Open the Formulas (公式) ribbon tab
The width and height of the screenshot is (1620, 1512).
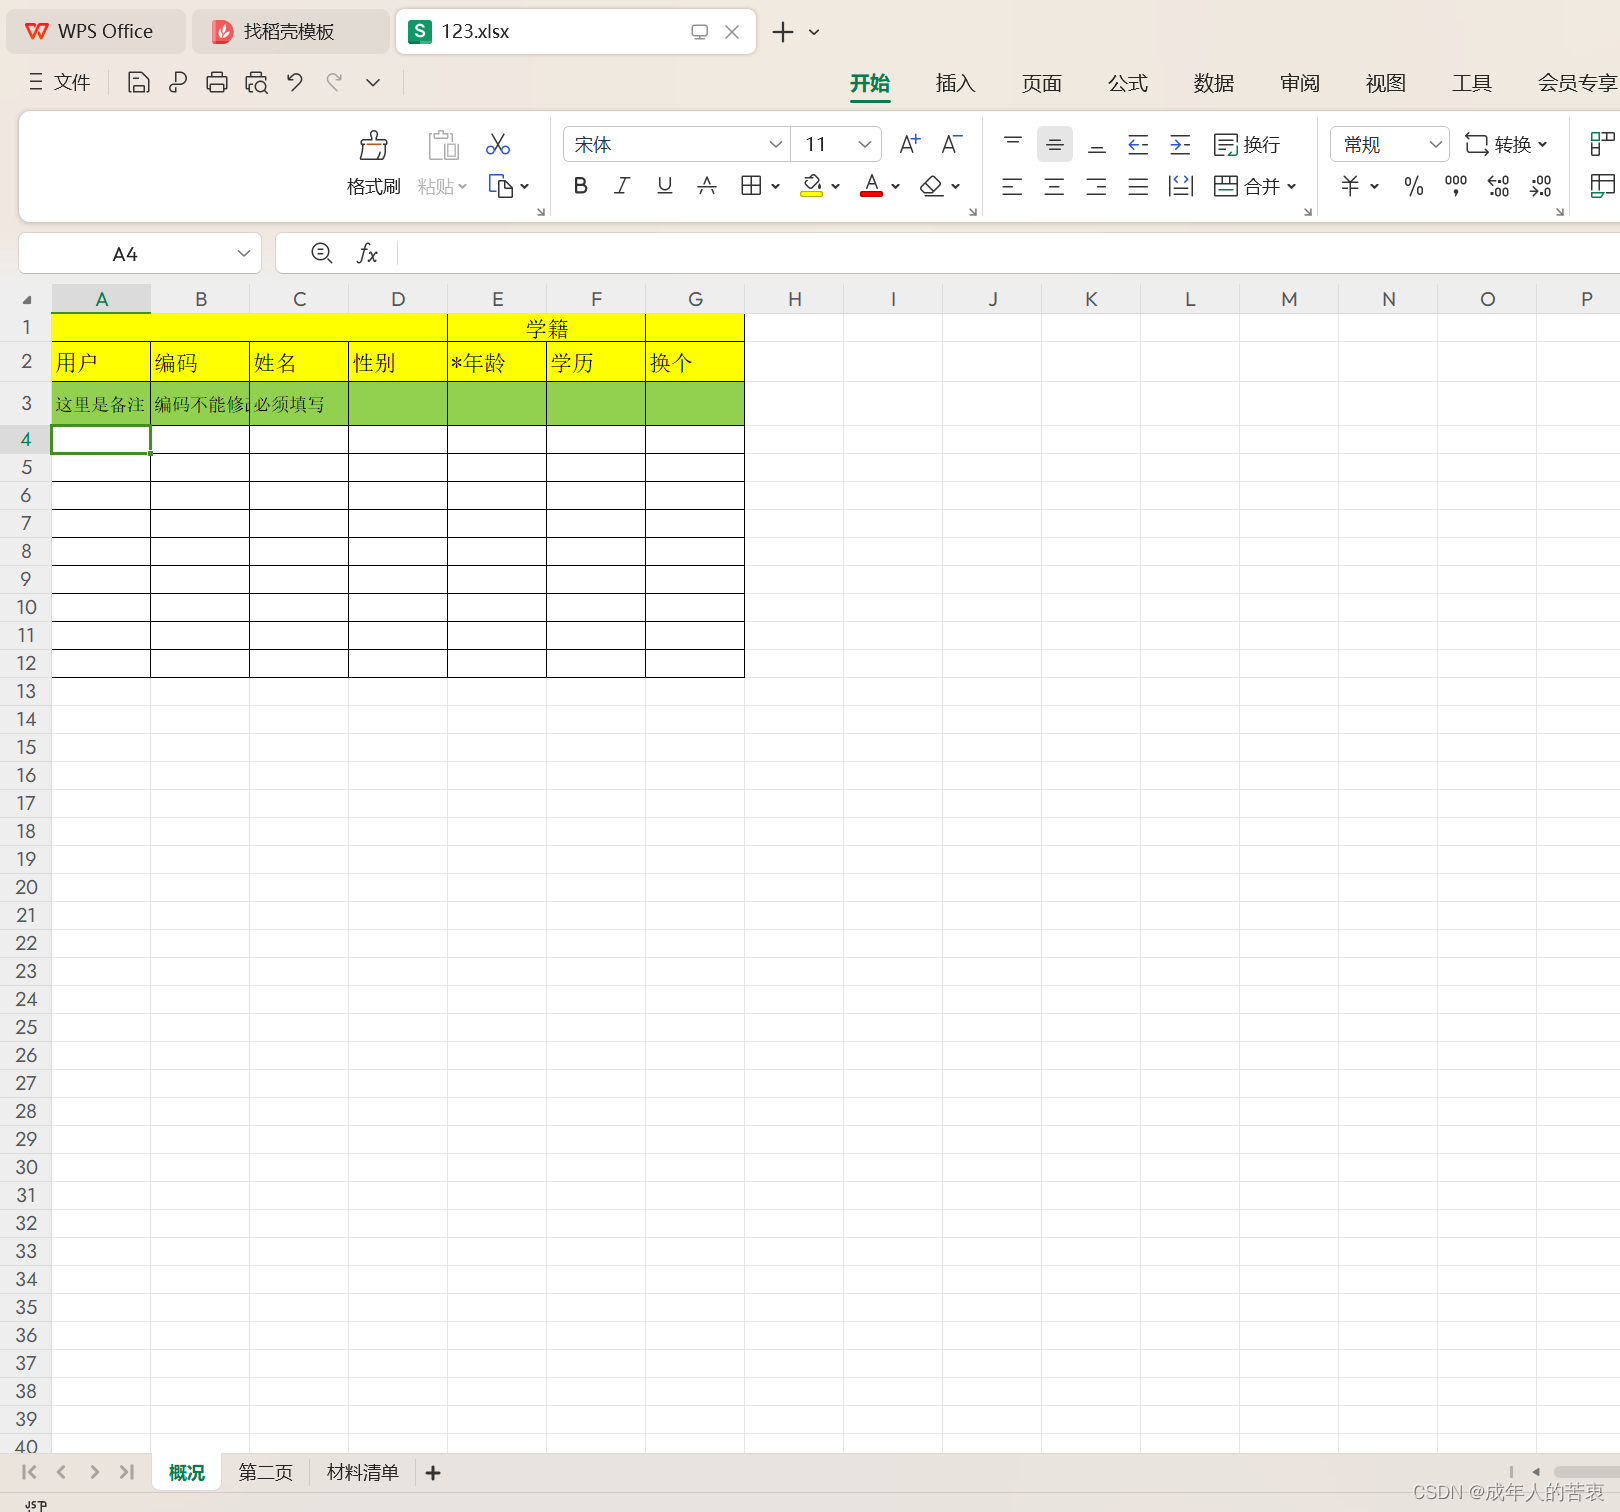(x=1127, y=83)
